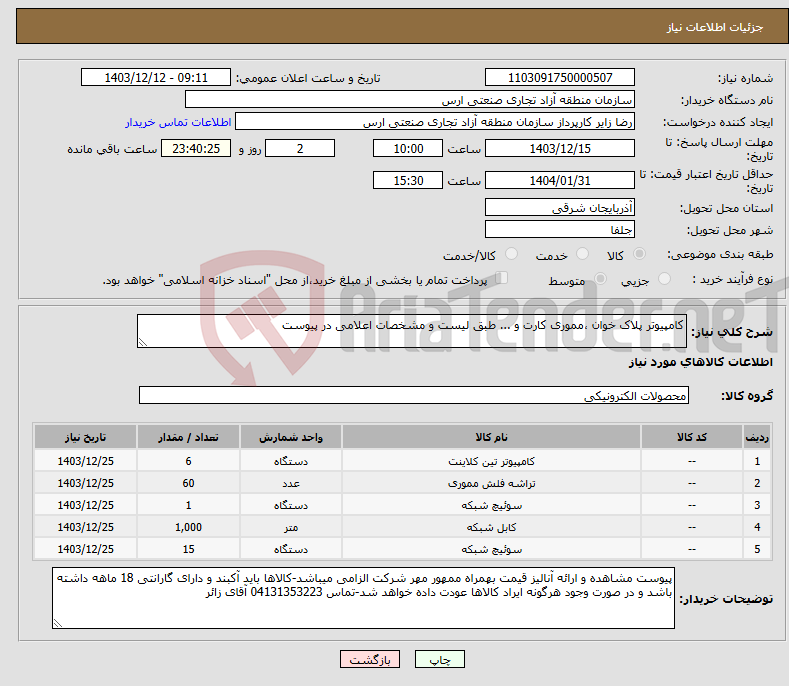Open the اطلاعات تماس خریدار link
Screen dimensions: 789x686
pyautogui.click(x=178, y=122)
